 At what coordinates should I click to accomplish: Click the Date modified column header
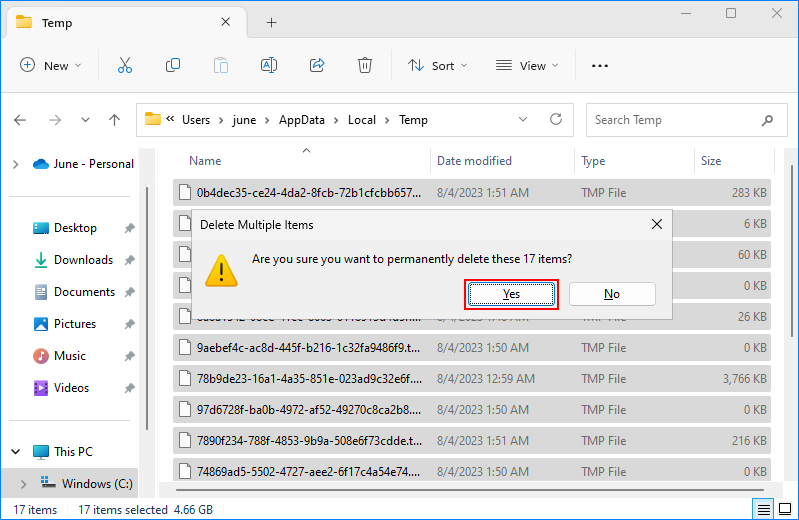[x=474, y=161]
